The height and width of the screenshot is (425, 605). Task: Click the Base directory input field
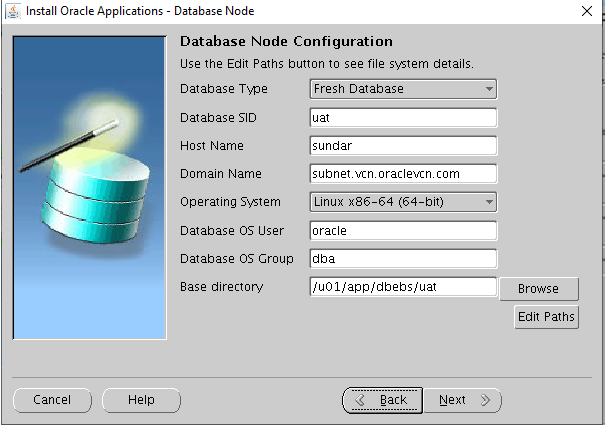point(403,287)
